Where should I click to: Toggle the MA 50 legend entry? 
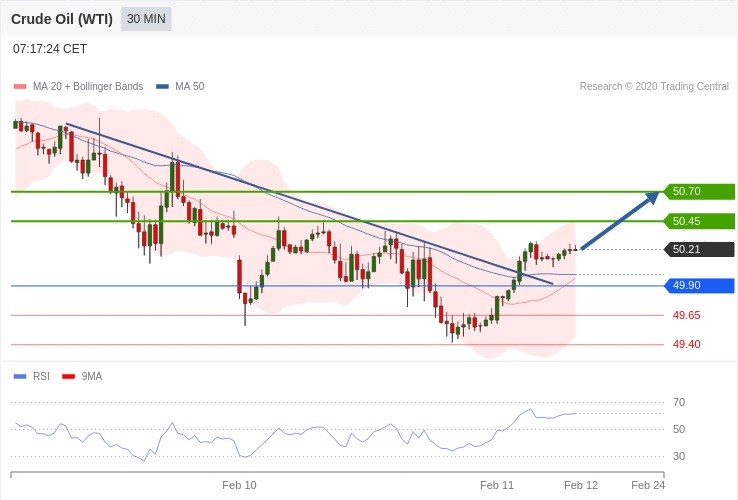(x=180, y=87)
